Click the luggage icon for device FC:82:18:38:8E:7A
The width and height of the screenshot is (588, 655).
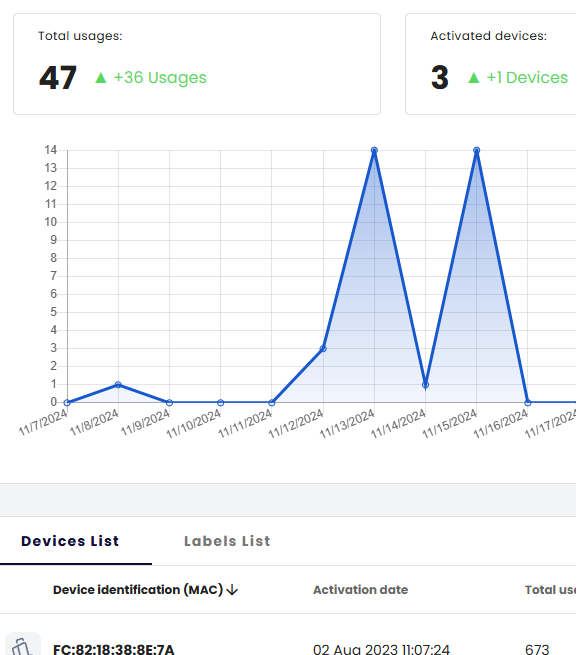[23, 645]
